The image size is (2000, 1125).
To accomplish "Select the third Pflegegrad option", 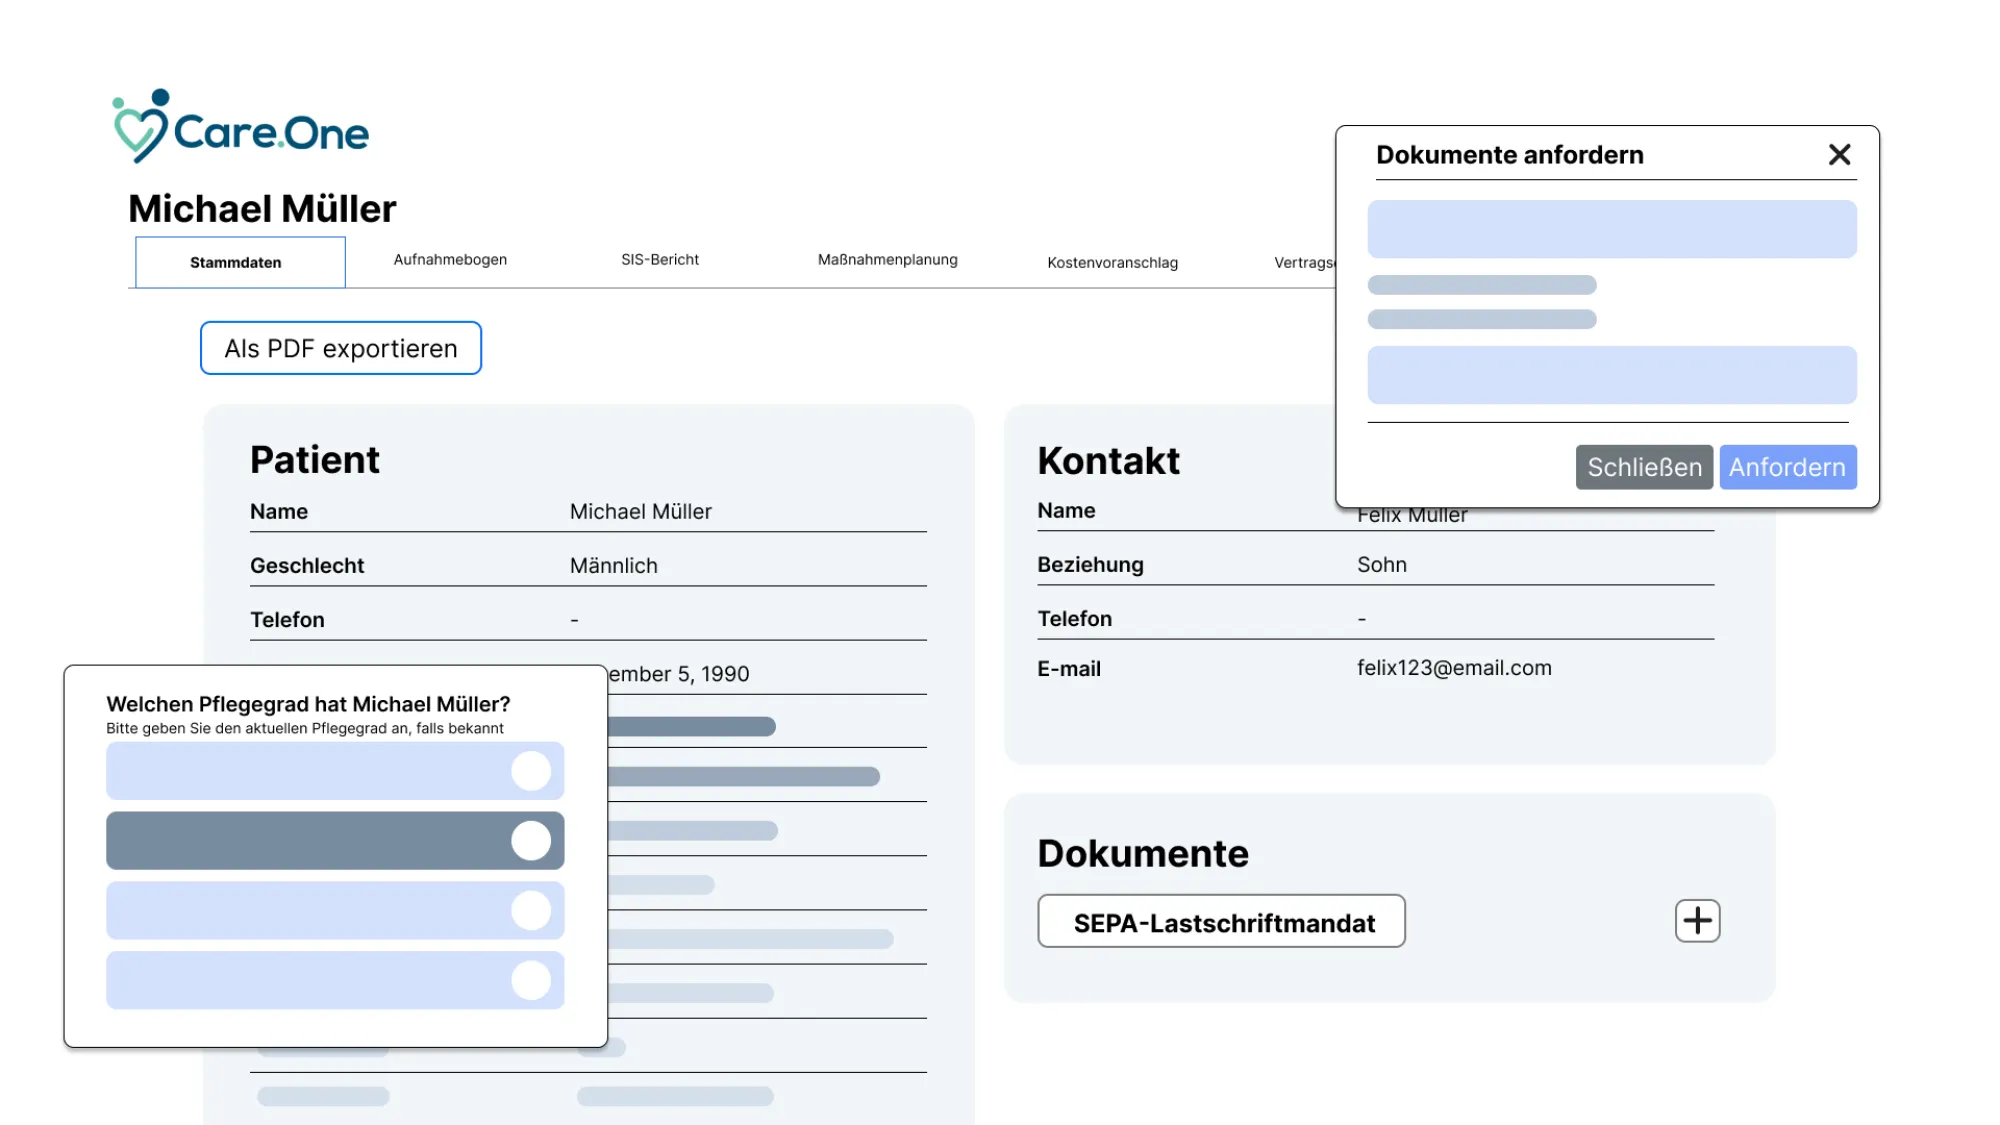I will point(335,911).
